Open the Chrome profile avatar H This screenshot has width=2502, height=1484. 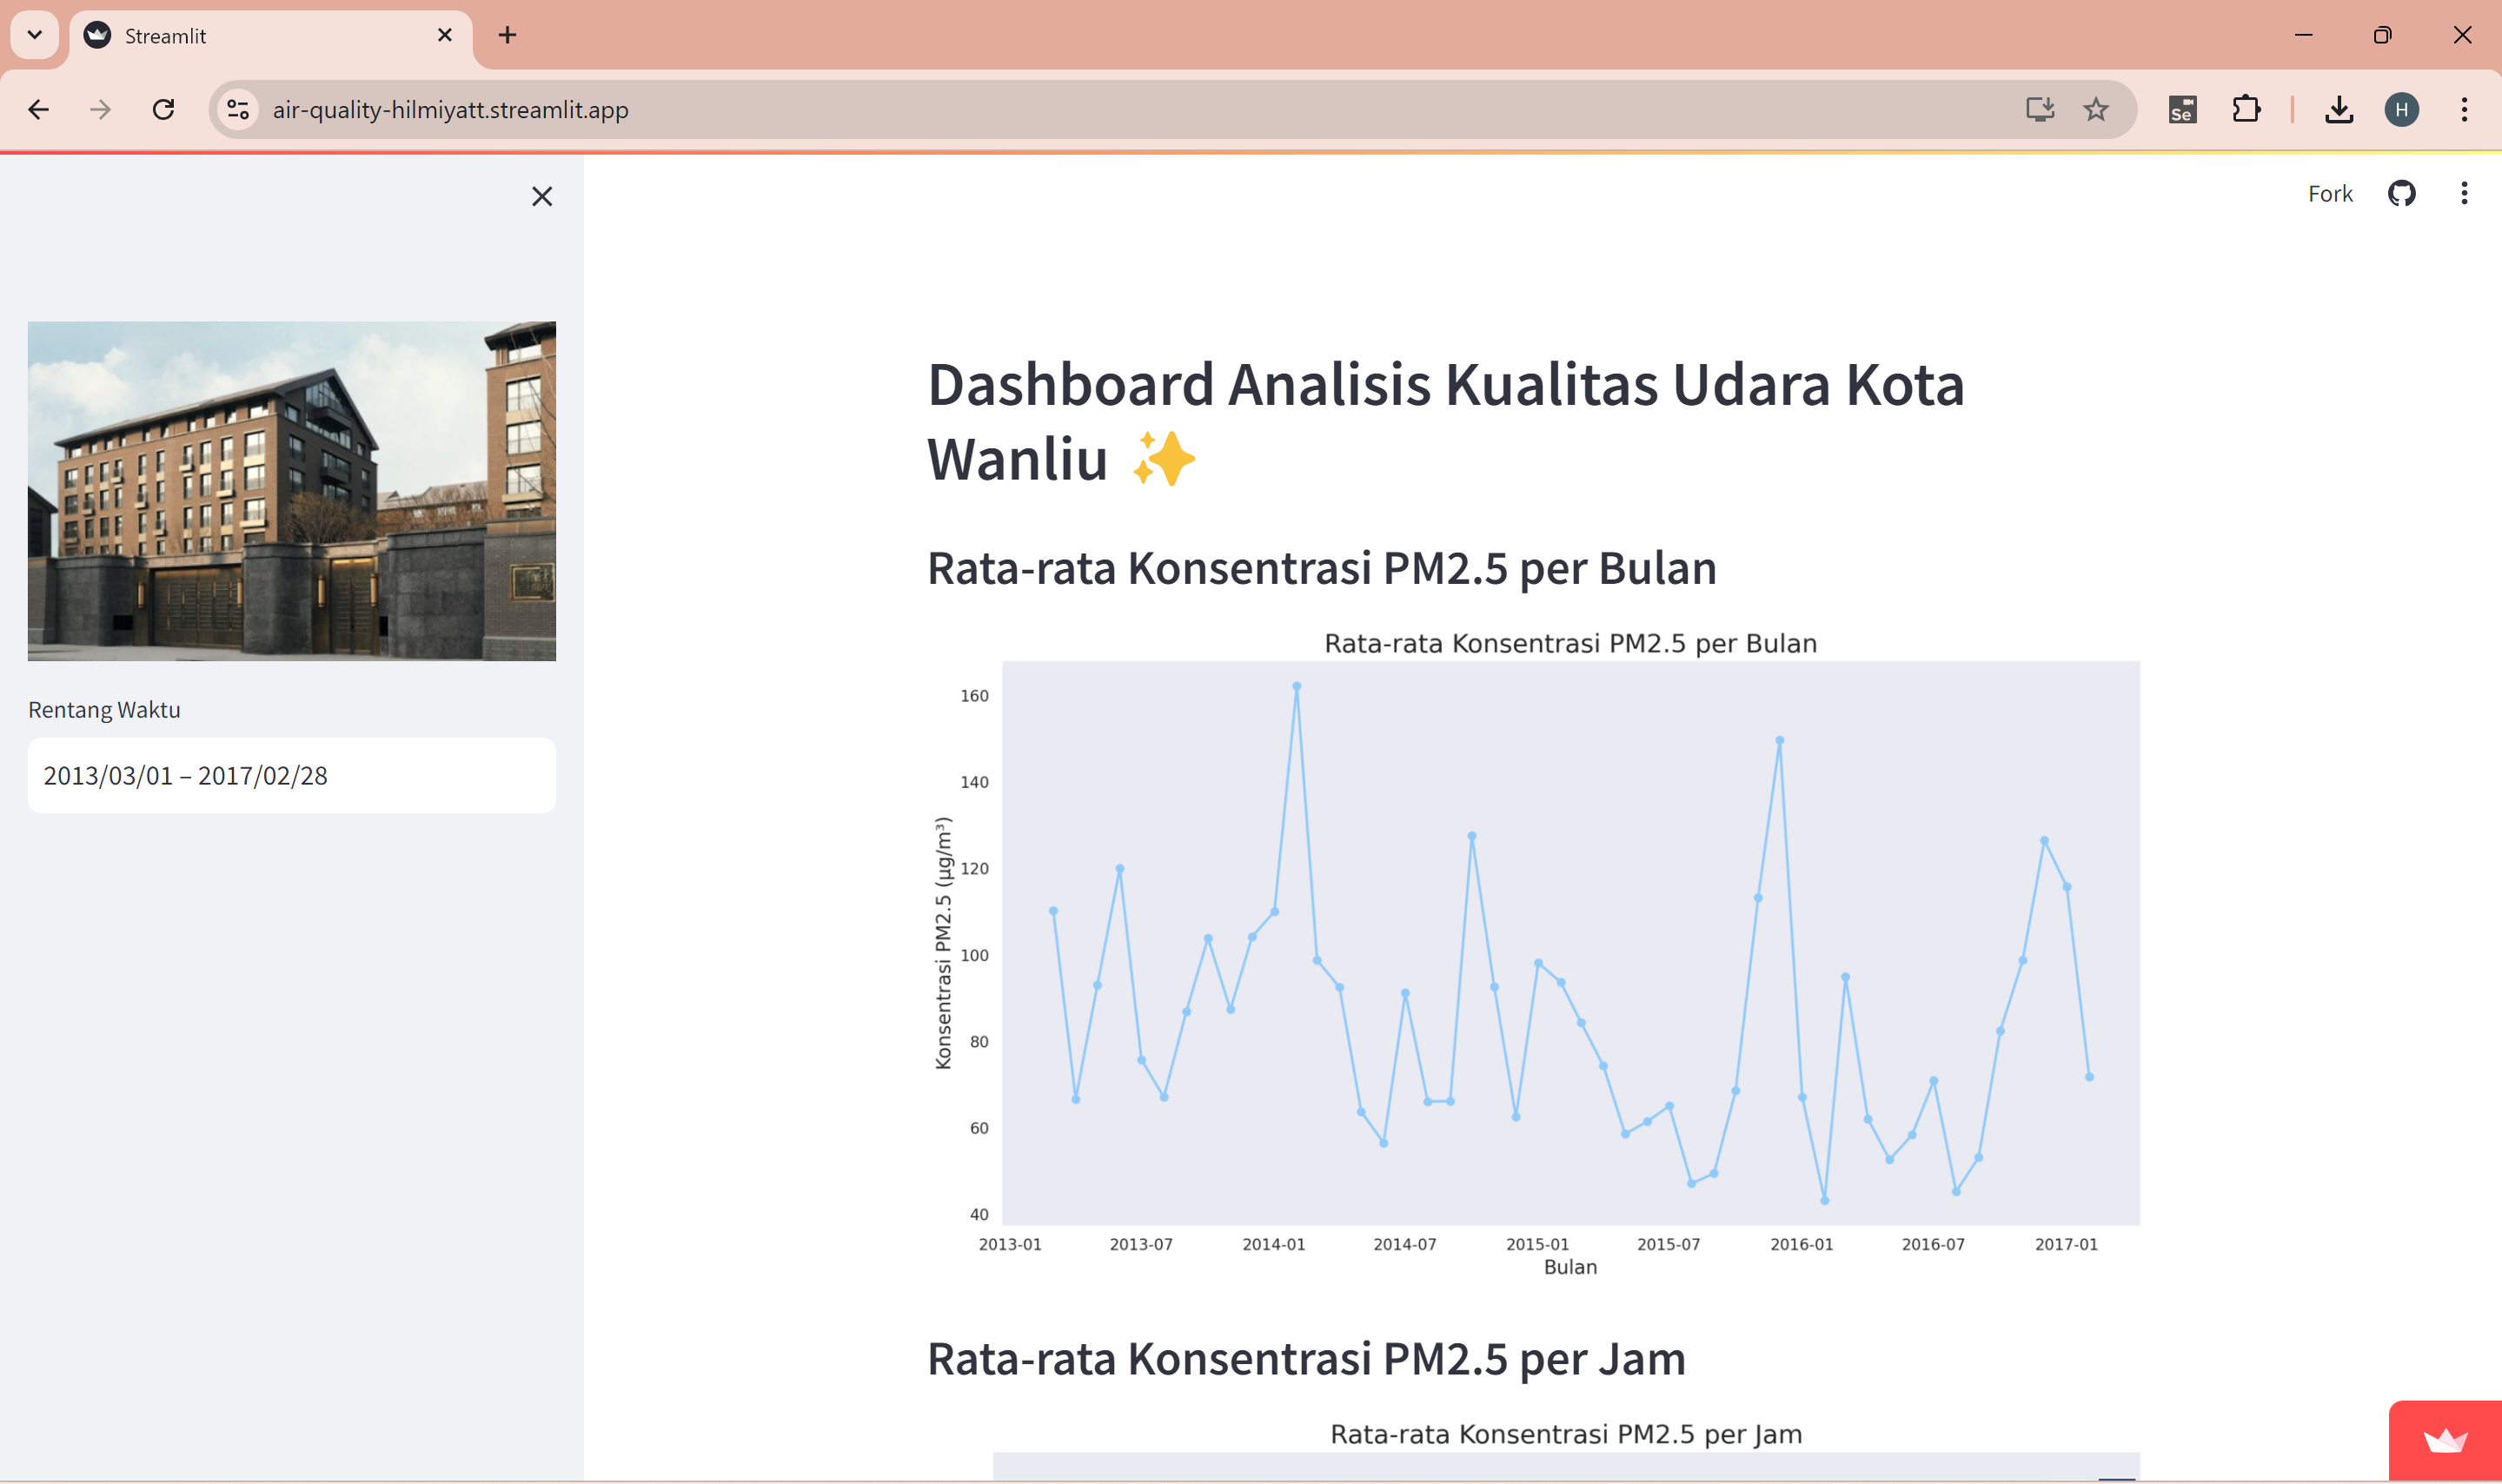[x=2401, y=109]
